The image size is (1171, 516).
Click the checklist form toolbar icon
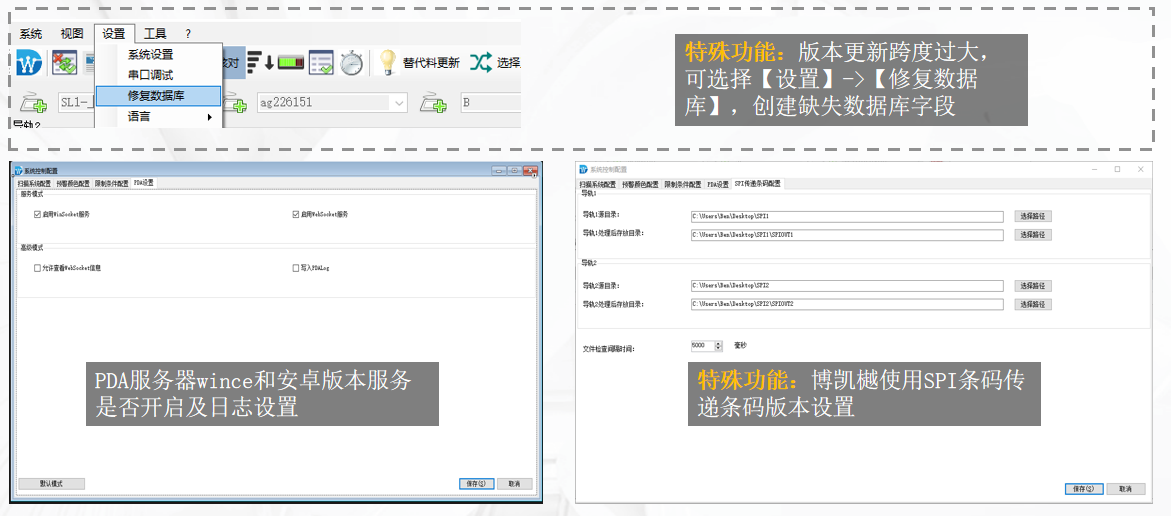[321, 63]
